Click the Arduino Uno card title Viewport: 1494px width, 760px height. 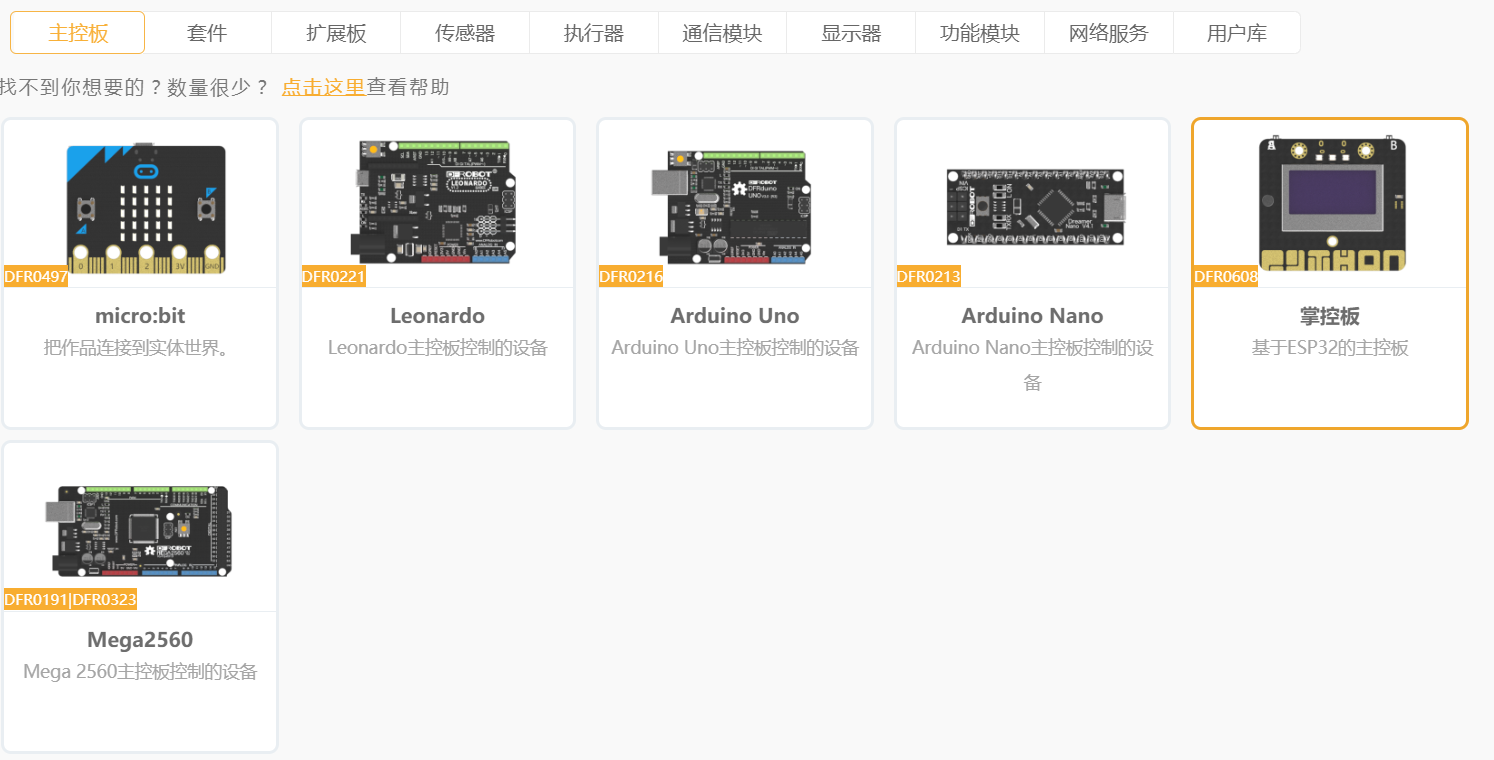735,316
